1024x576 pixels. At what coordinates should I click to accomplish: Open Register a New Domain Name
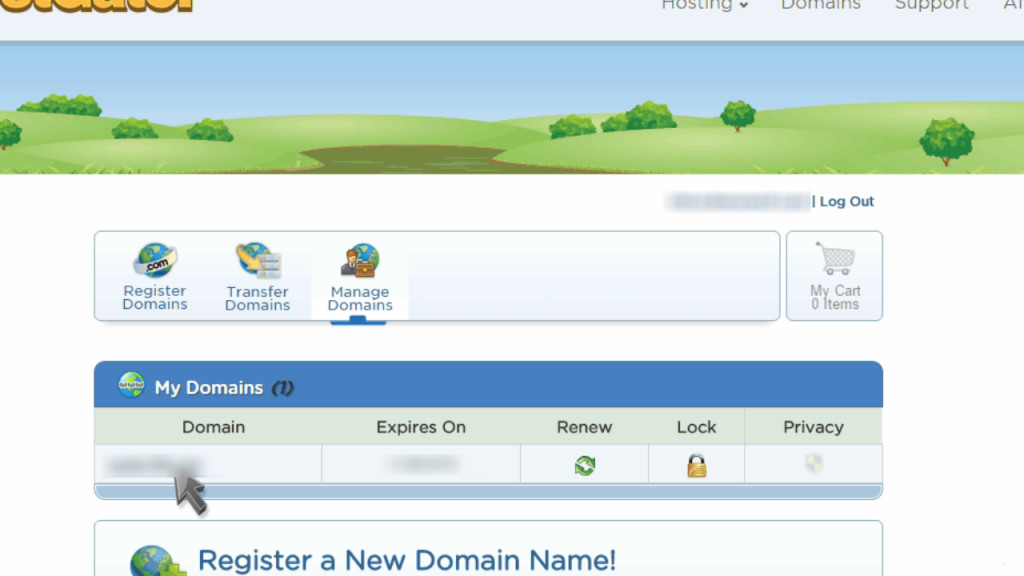pyautogui.click(x=407, y=559)
